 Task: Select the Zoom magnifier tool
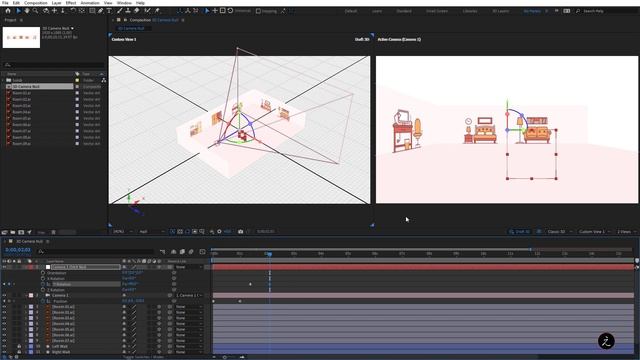36,11
